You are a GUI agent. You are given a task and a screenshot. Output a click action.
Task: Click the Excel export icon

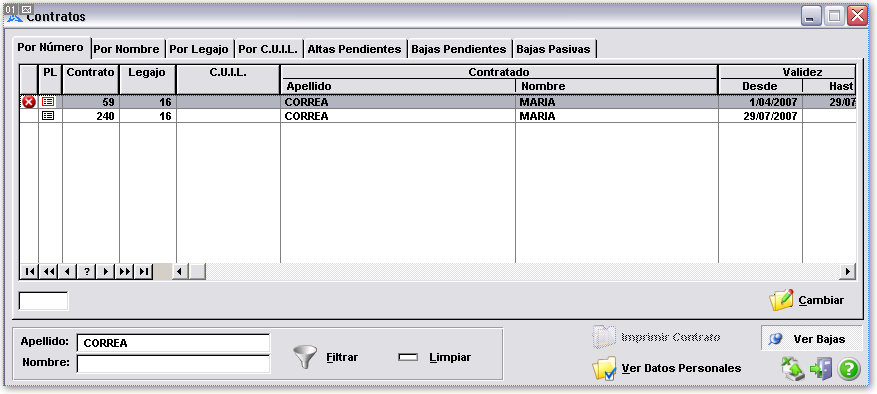tap(793, 369)
